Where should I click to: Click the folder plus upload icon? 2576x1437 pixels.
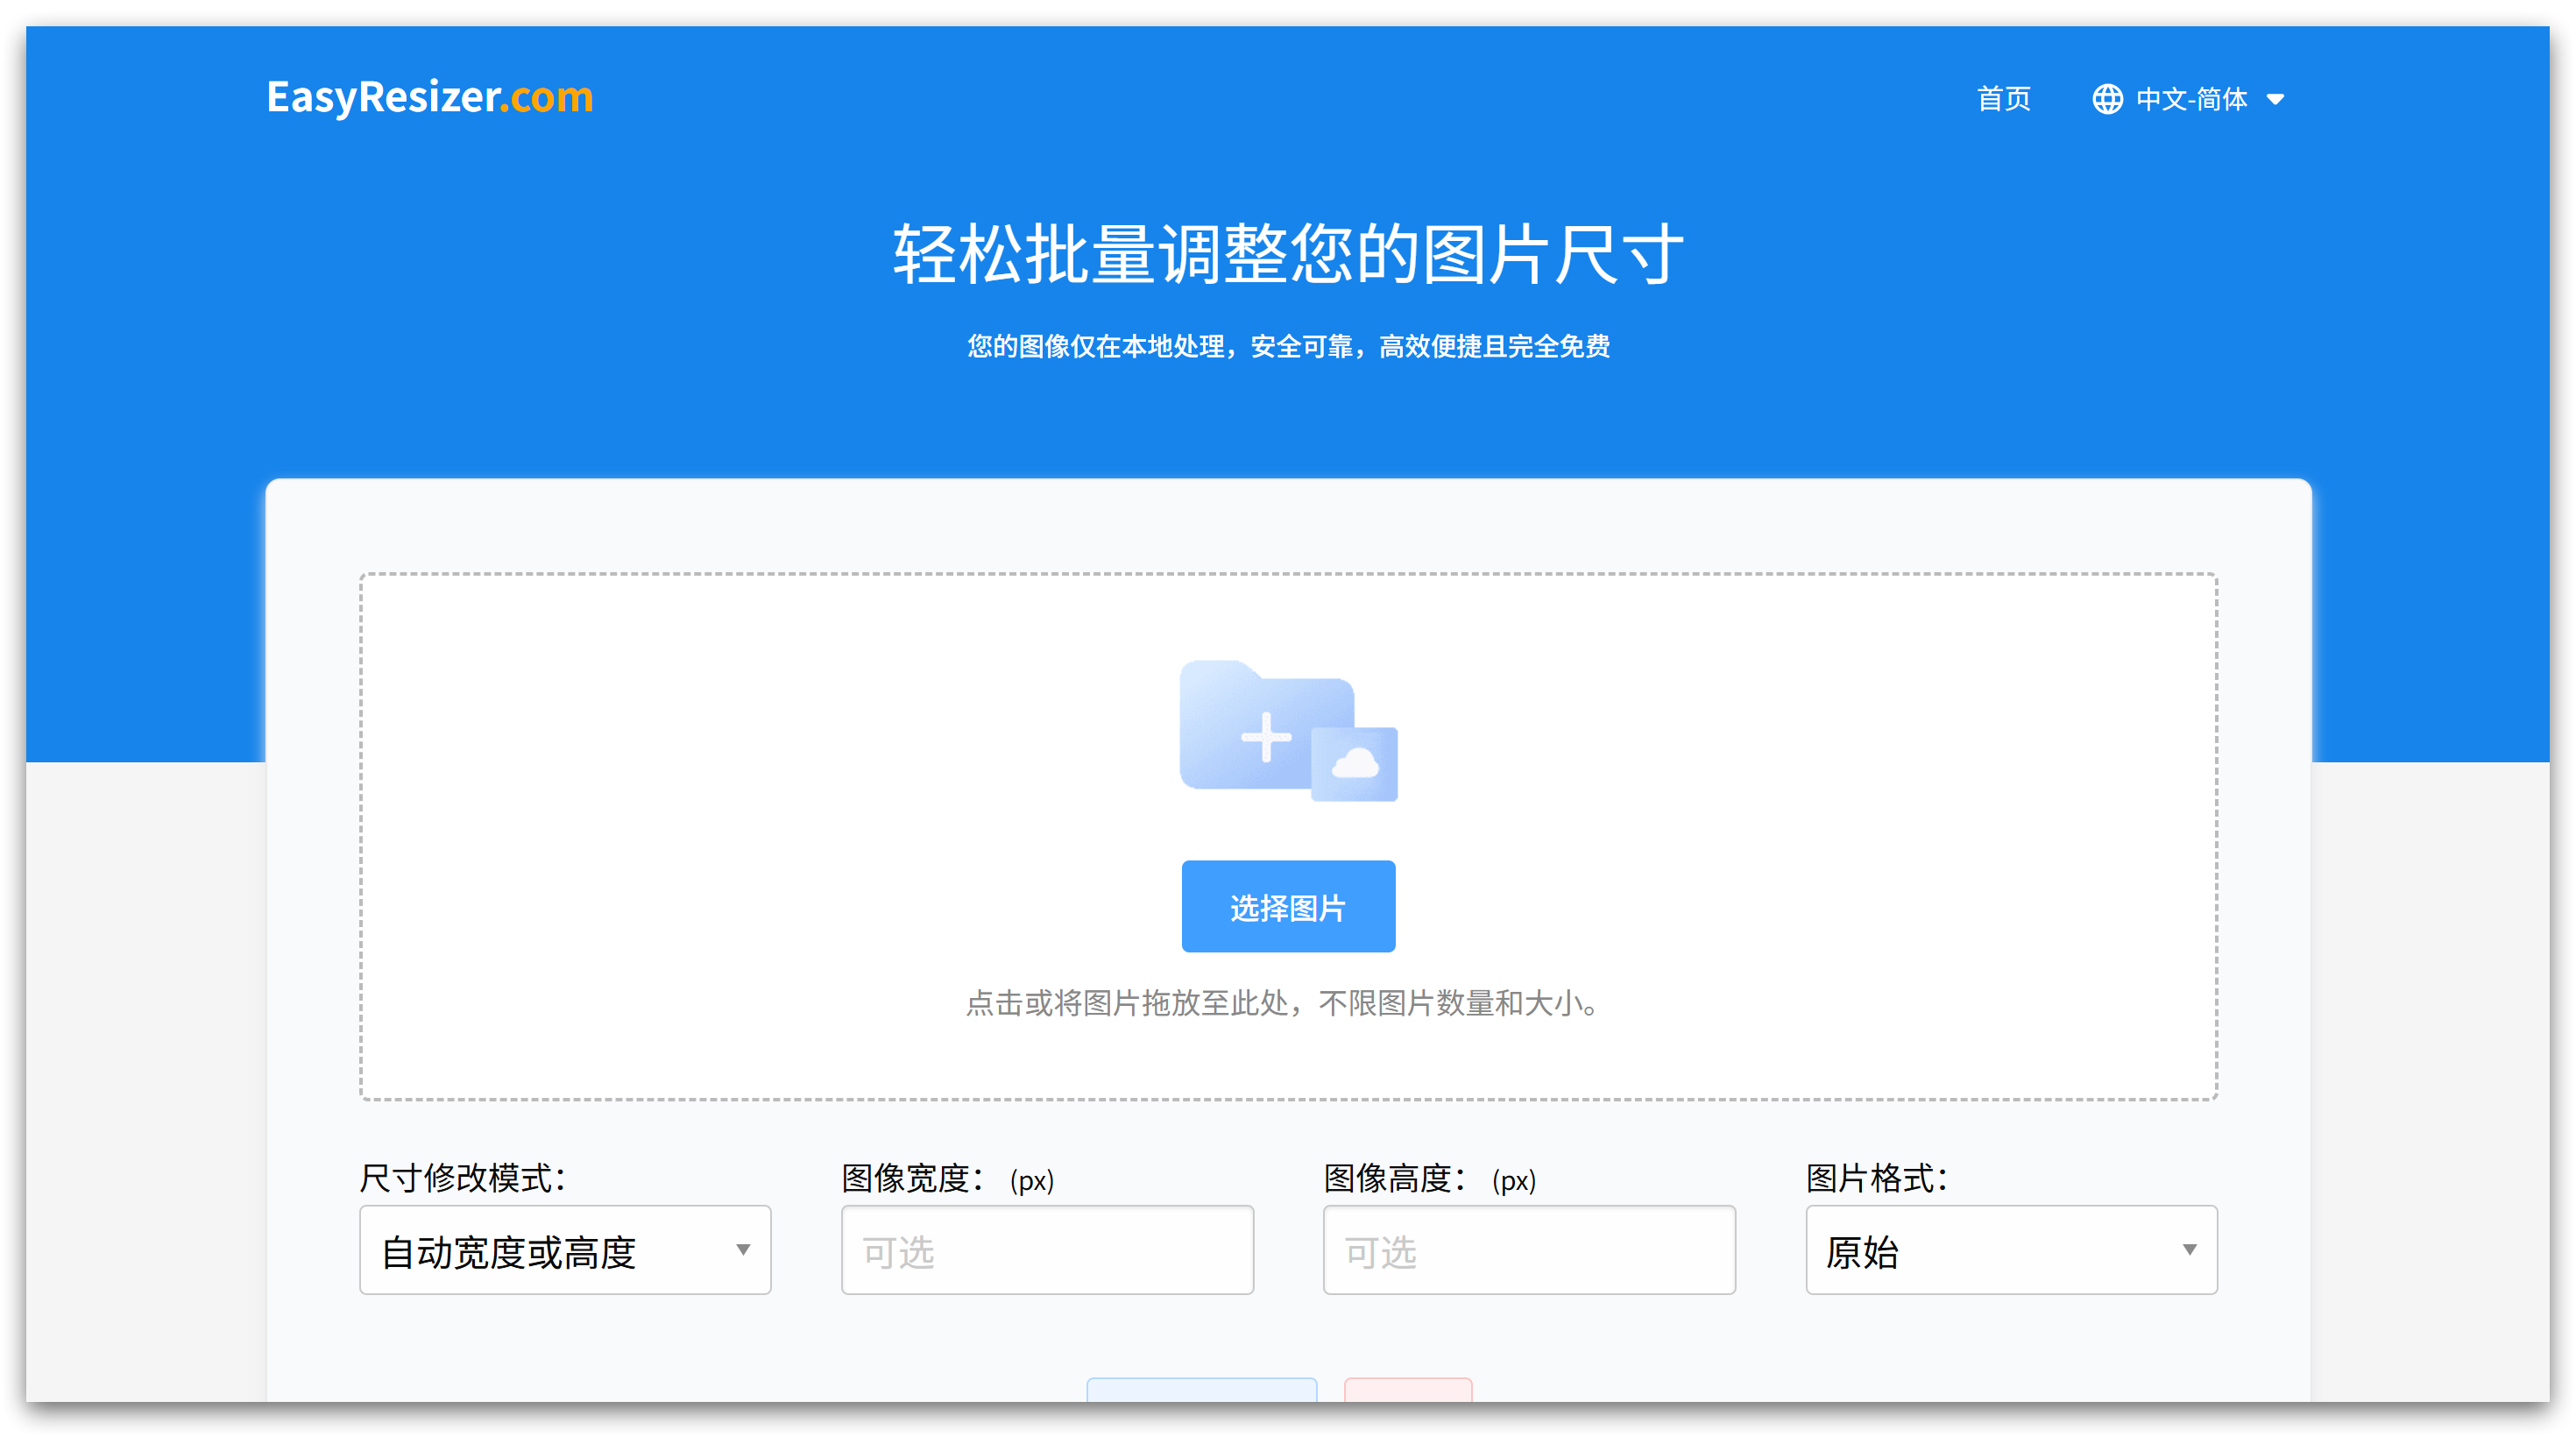point(1265,736)
